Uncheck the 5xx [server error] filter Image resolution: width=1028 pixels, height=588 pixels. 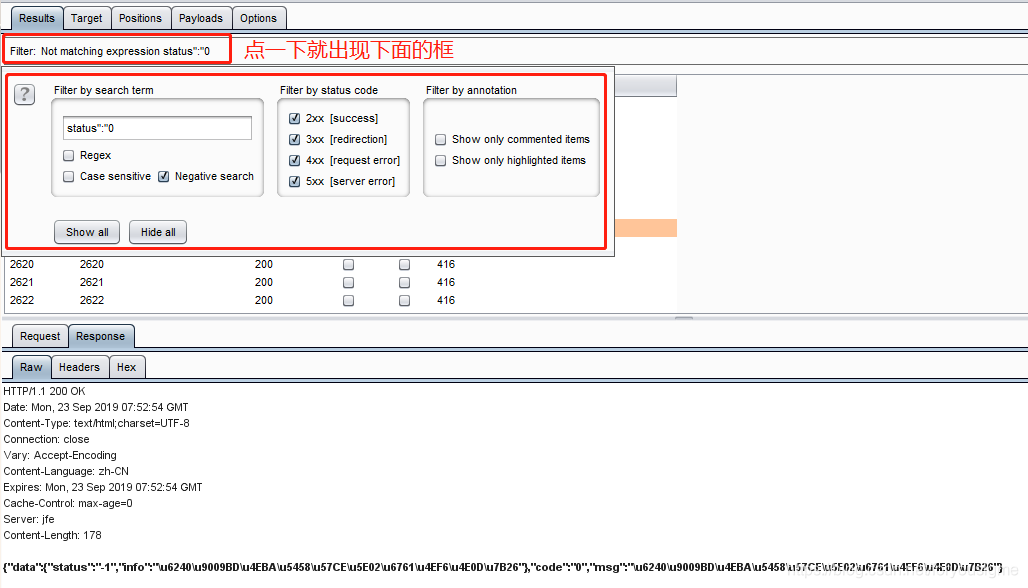pyautogui.click(x=294, y=182)
